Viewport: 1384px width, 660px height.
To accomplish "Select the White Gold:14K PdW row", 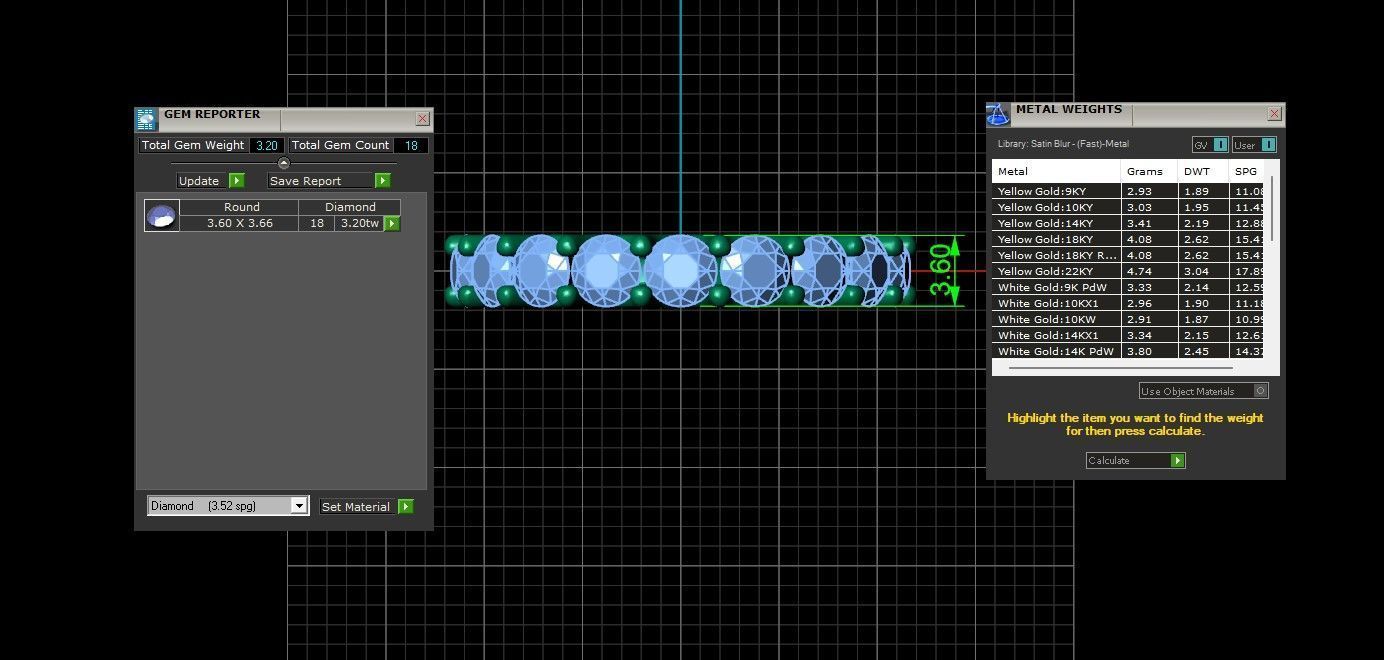I will pyautogui.click(x=1130, y=351).
